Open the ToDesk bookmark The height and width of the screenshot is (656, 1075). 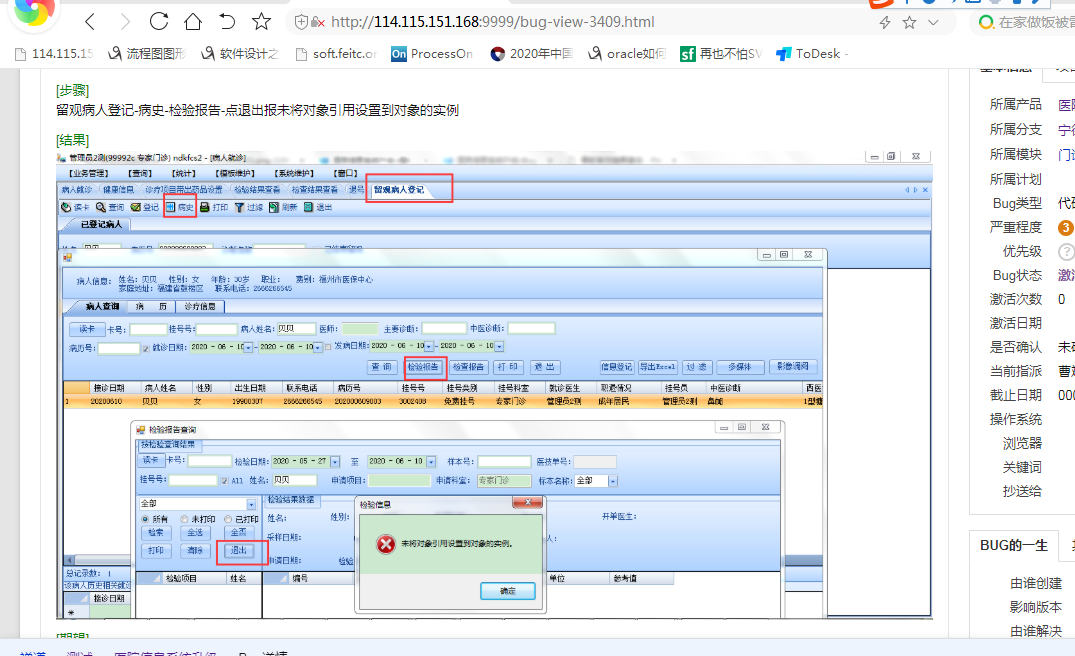[x=812, y=53]
